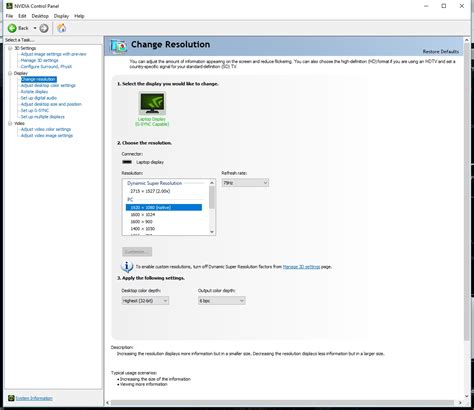Select the 1600 × 900 resolution
Image resolution: width=474 pixels, height=410 pixels.
(142, 222)
